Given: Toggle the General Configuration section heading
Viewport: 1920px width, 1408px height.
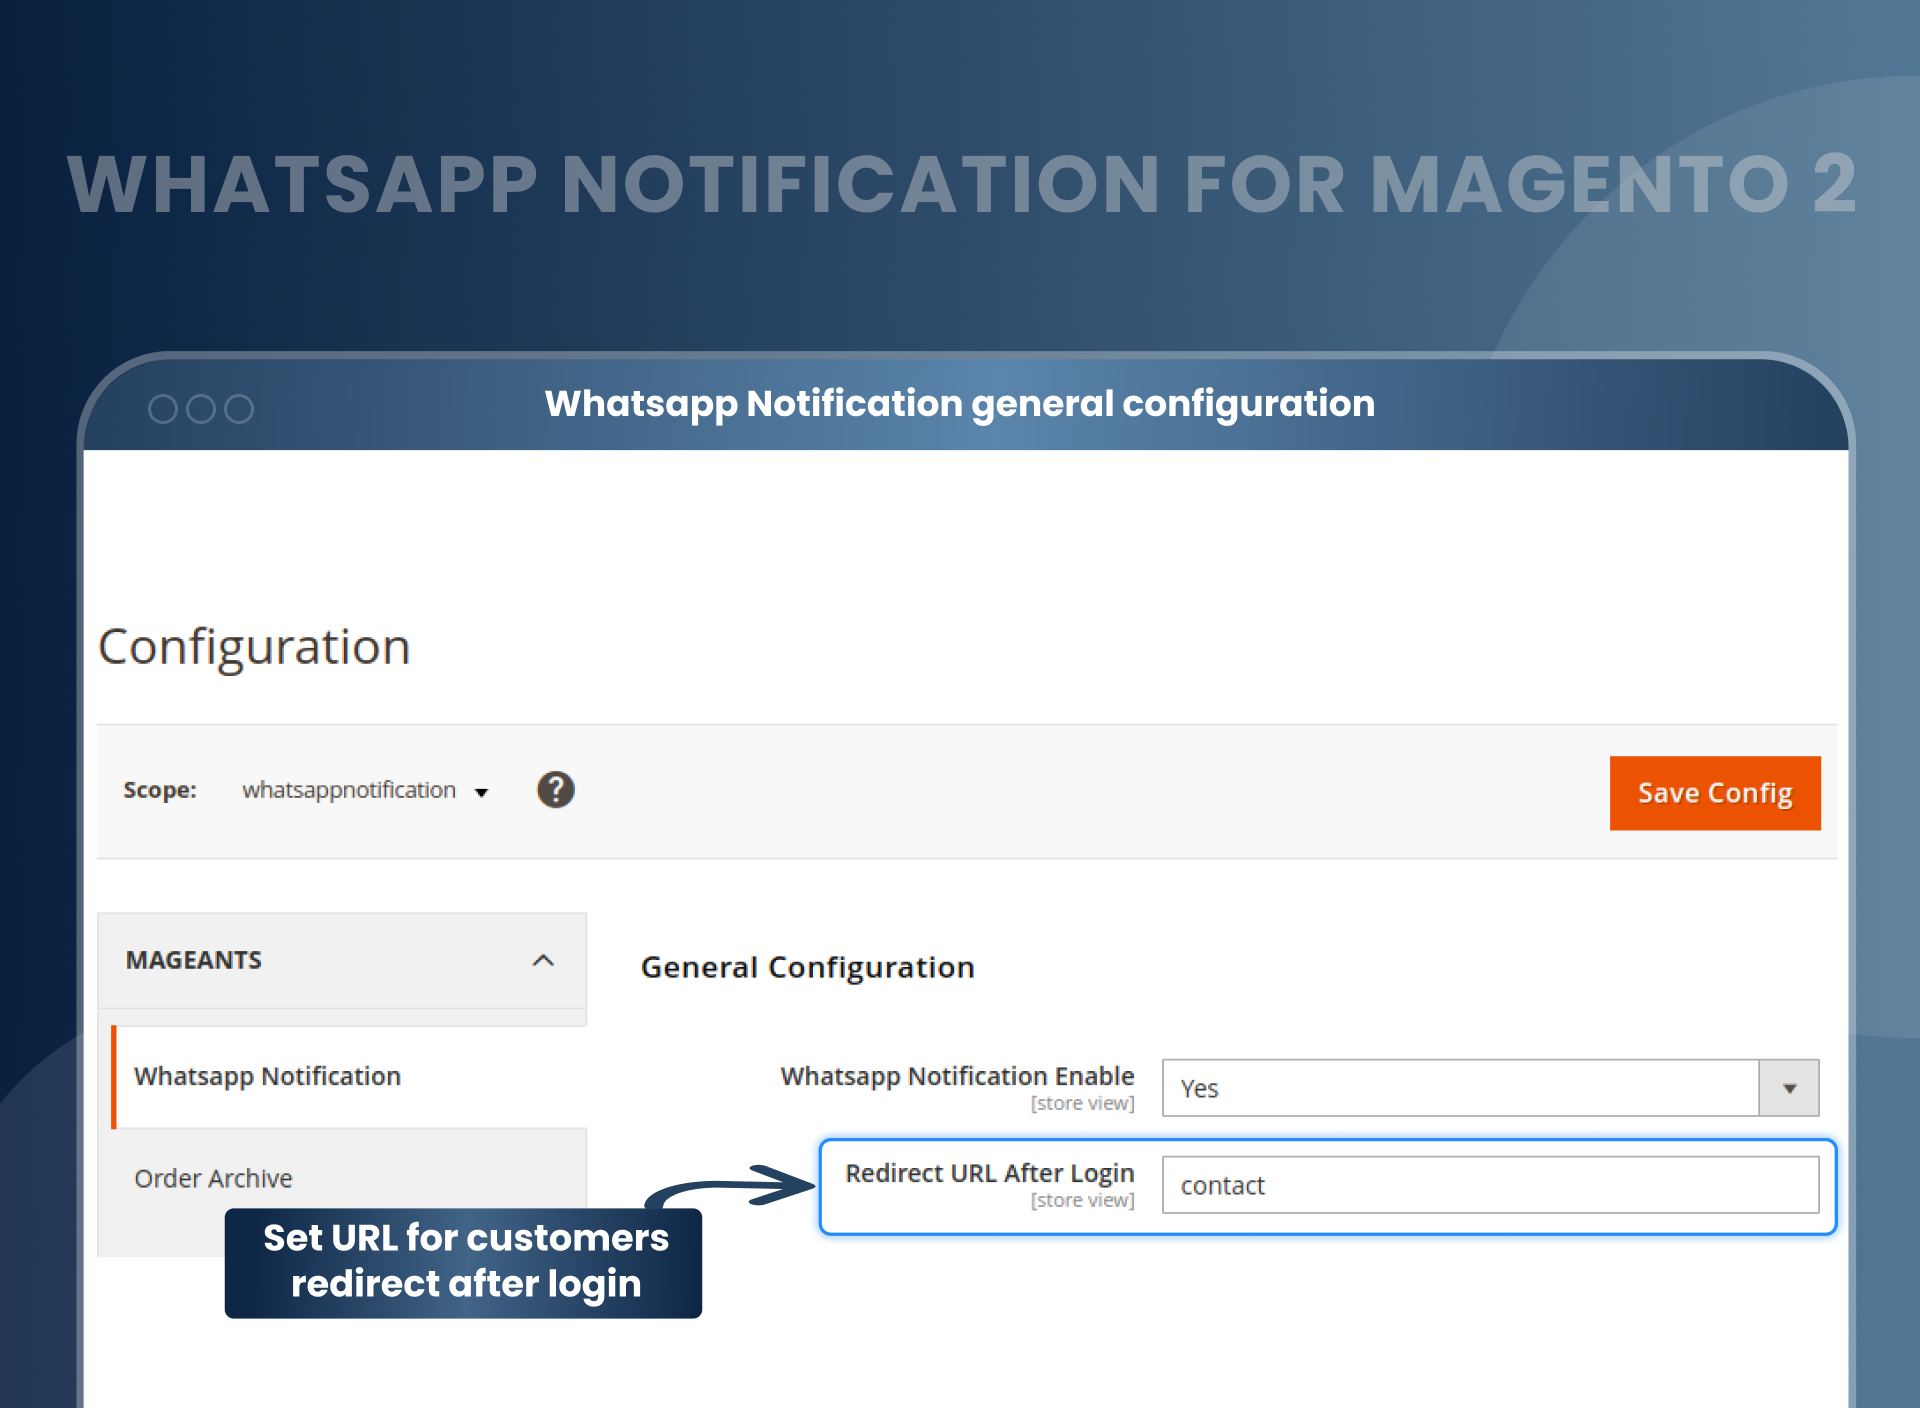Looking at the screenshot, I should 807,968.
